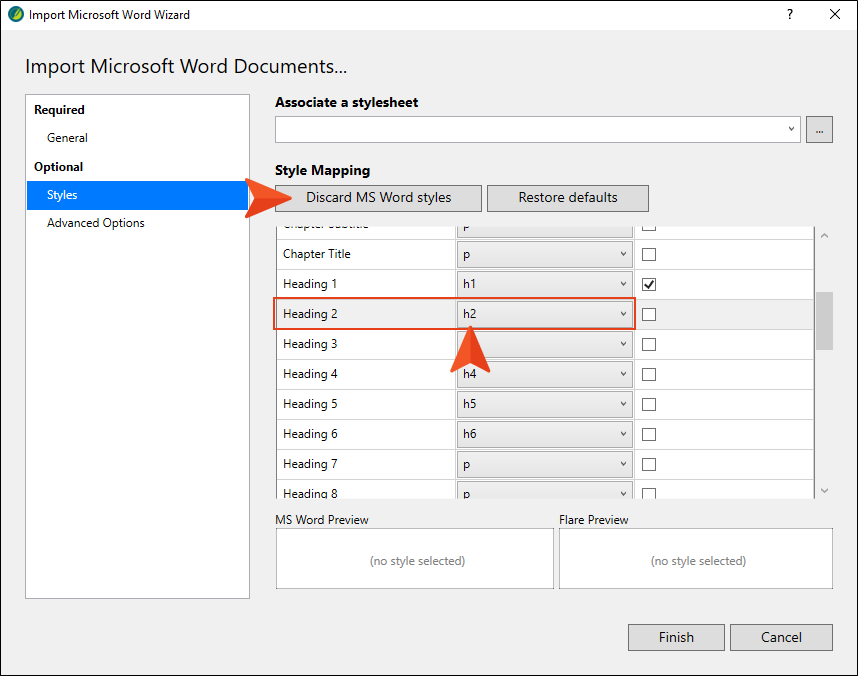Click Discard MS Word styles button

(x=379, y=198)
